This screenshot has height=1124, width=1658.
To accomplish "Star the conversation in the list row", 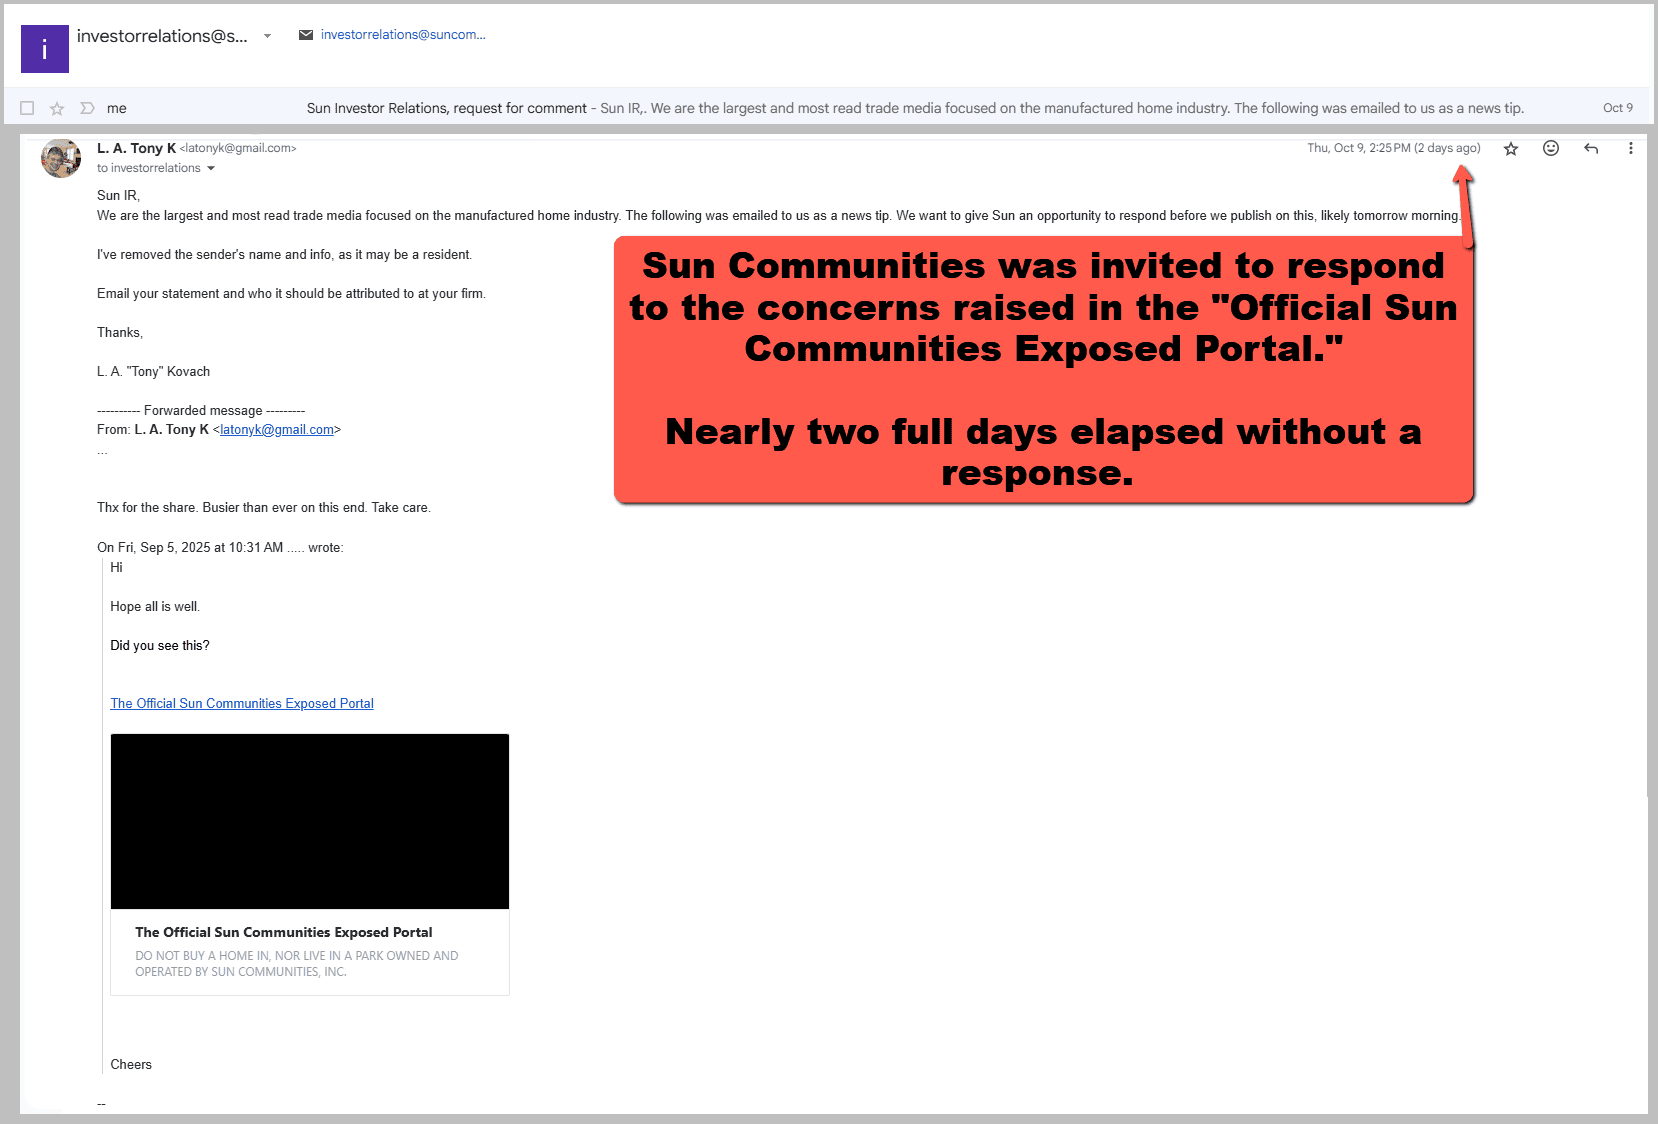I will (x=57, y=108).
